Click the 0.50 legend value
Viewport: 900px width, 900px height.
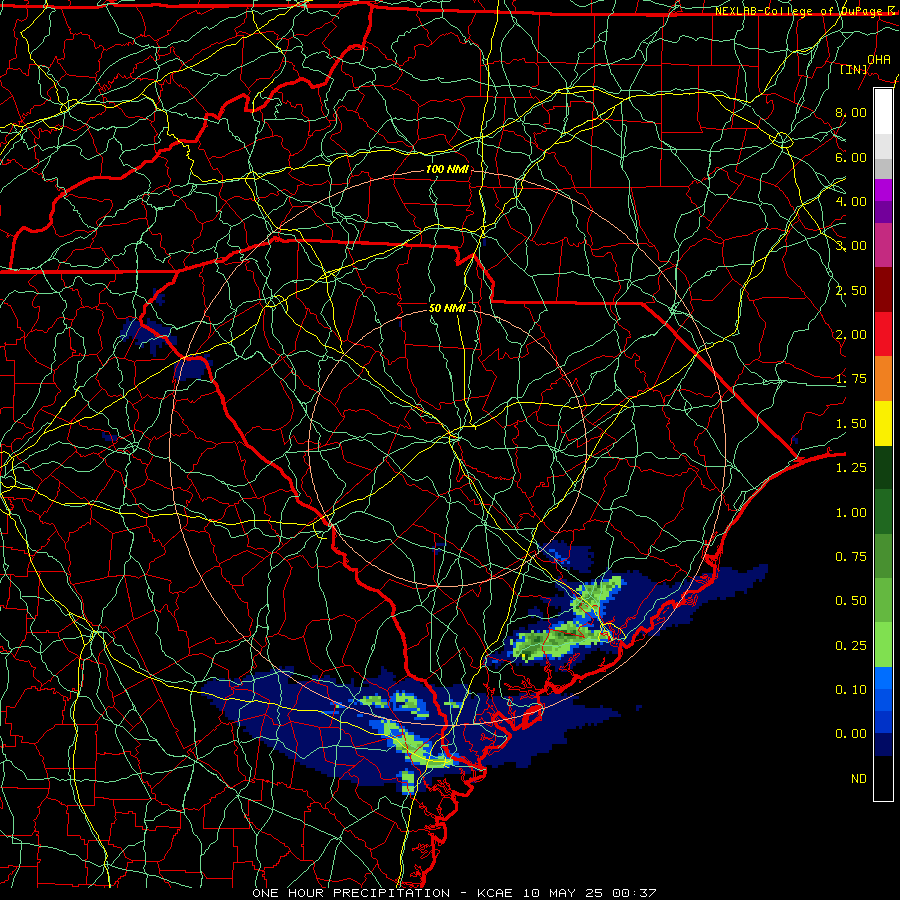pos(851,601)
